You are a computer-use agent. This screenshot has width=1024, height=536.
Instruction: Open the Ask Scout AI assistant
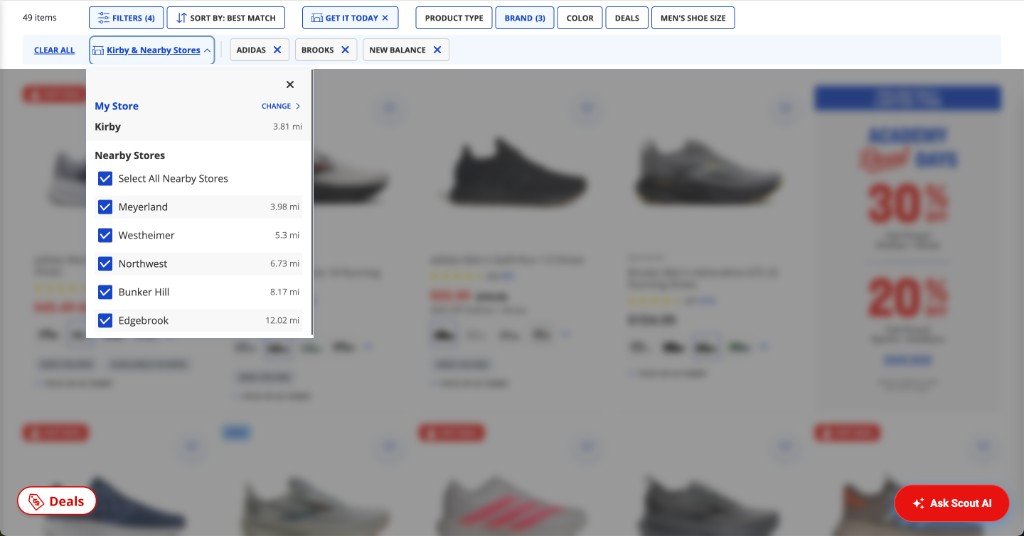[952, 503]
